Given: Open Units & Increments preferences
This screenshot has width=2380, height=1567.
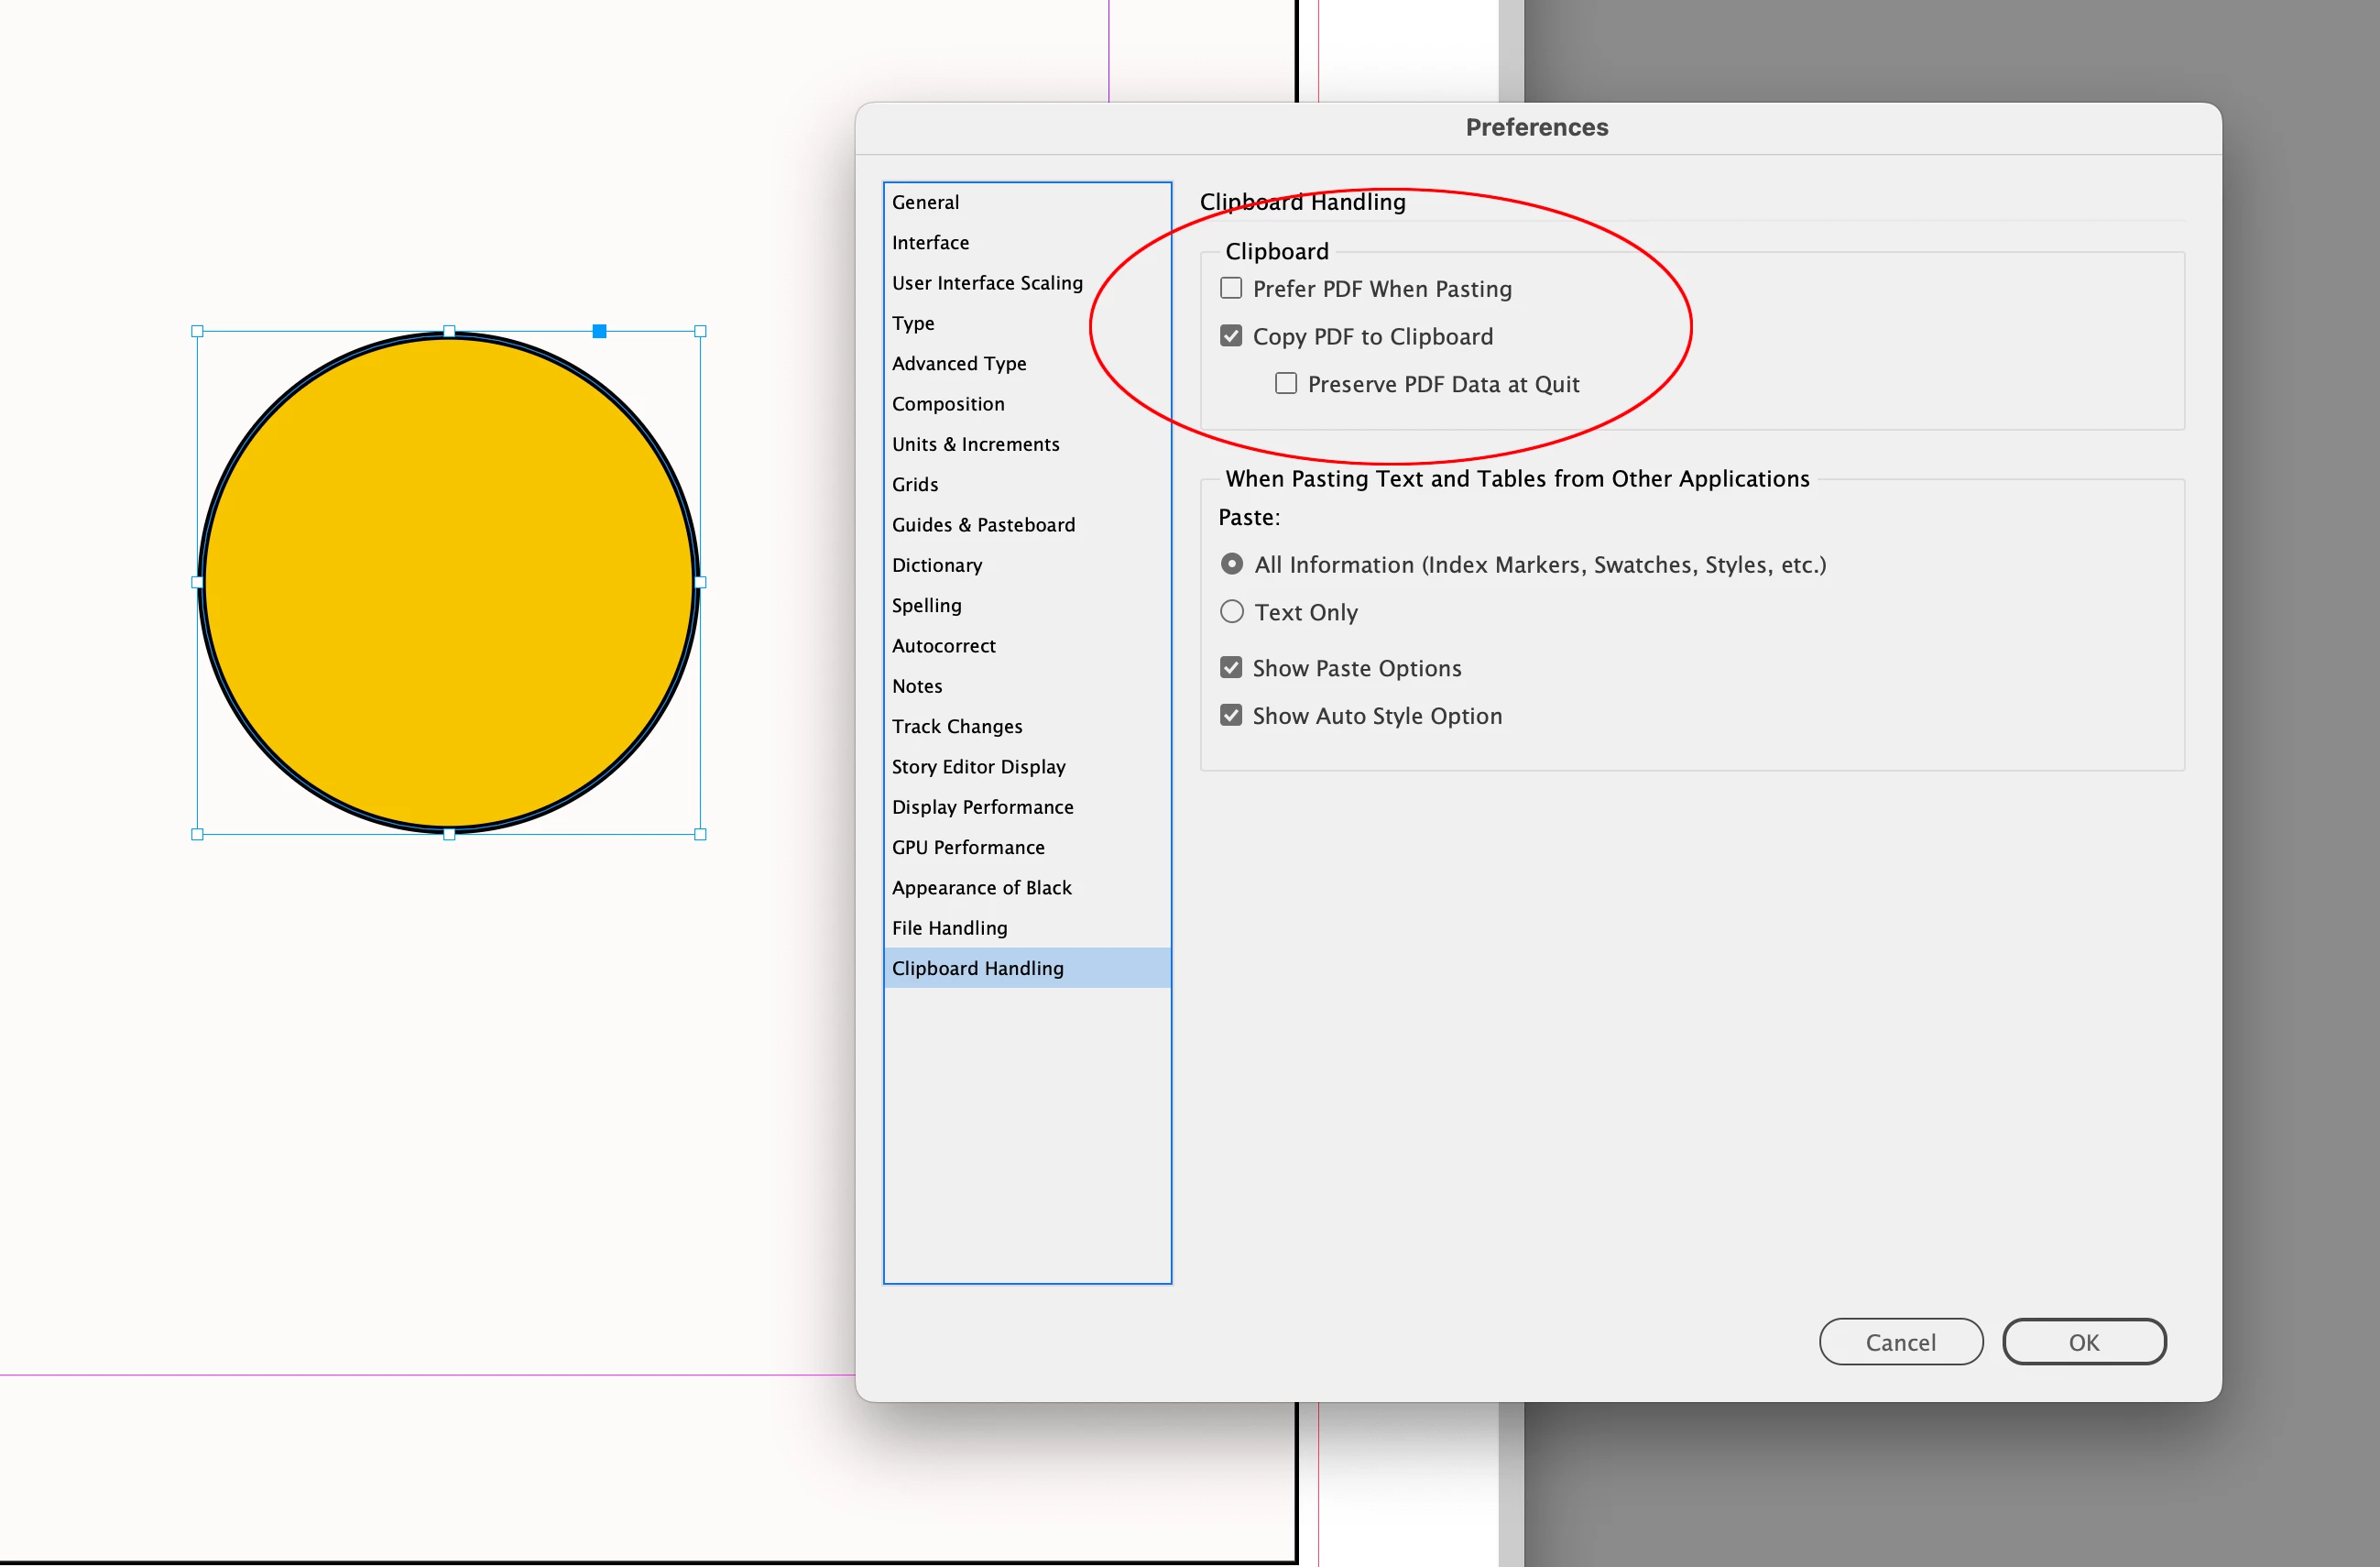Looking at the screenshot, I should 975,444.
